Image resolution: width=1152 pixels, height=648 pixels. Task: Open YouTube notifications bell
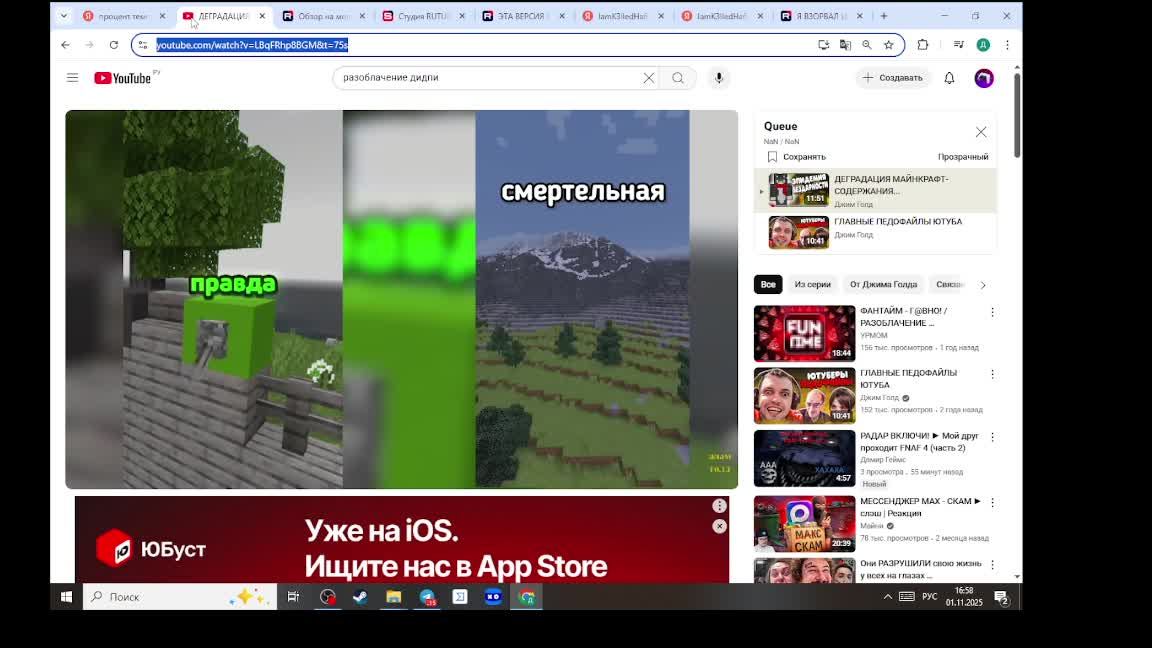click(x=949, y=78)
